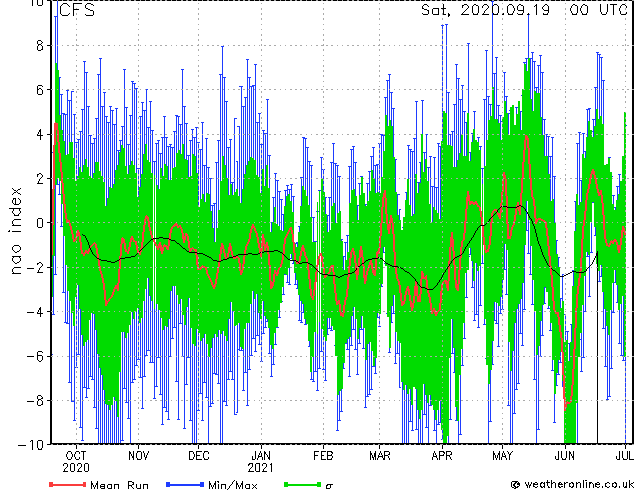The height and width of the screenshot is (490, 634).
Task: Click the JAN 2021 axis label
Action: point(261,462)
